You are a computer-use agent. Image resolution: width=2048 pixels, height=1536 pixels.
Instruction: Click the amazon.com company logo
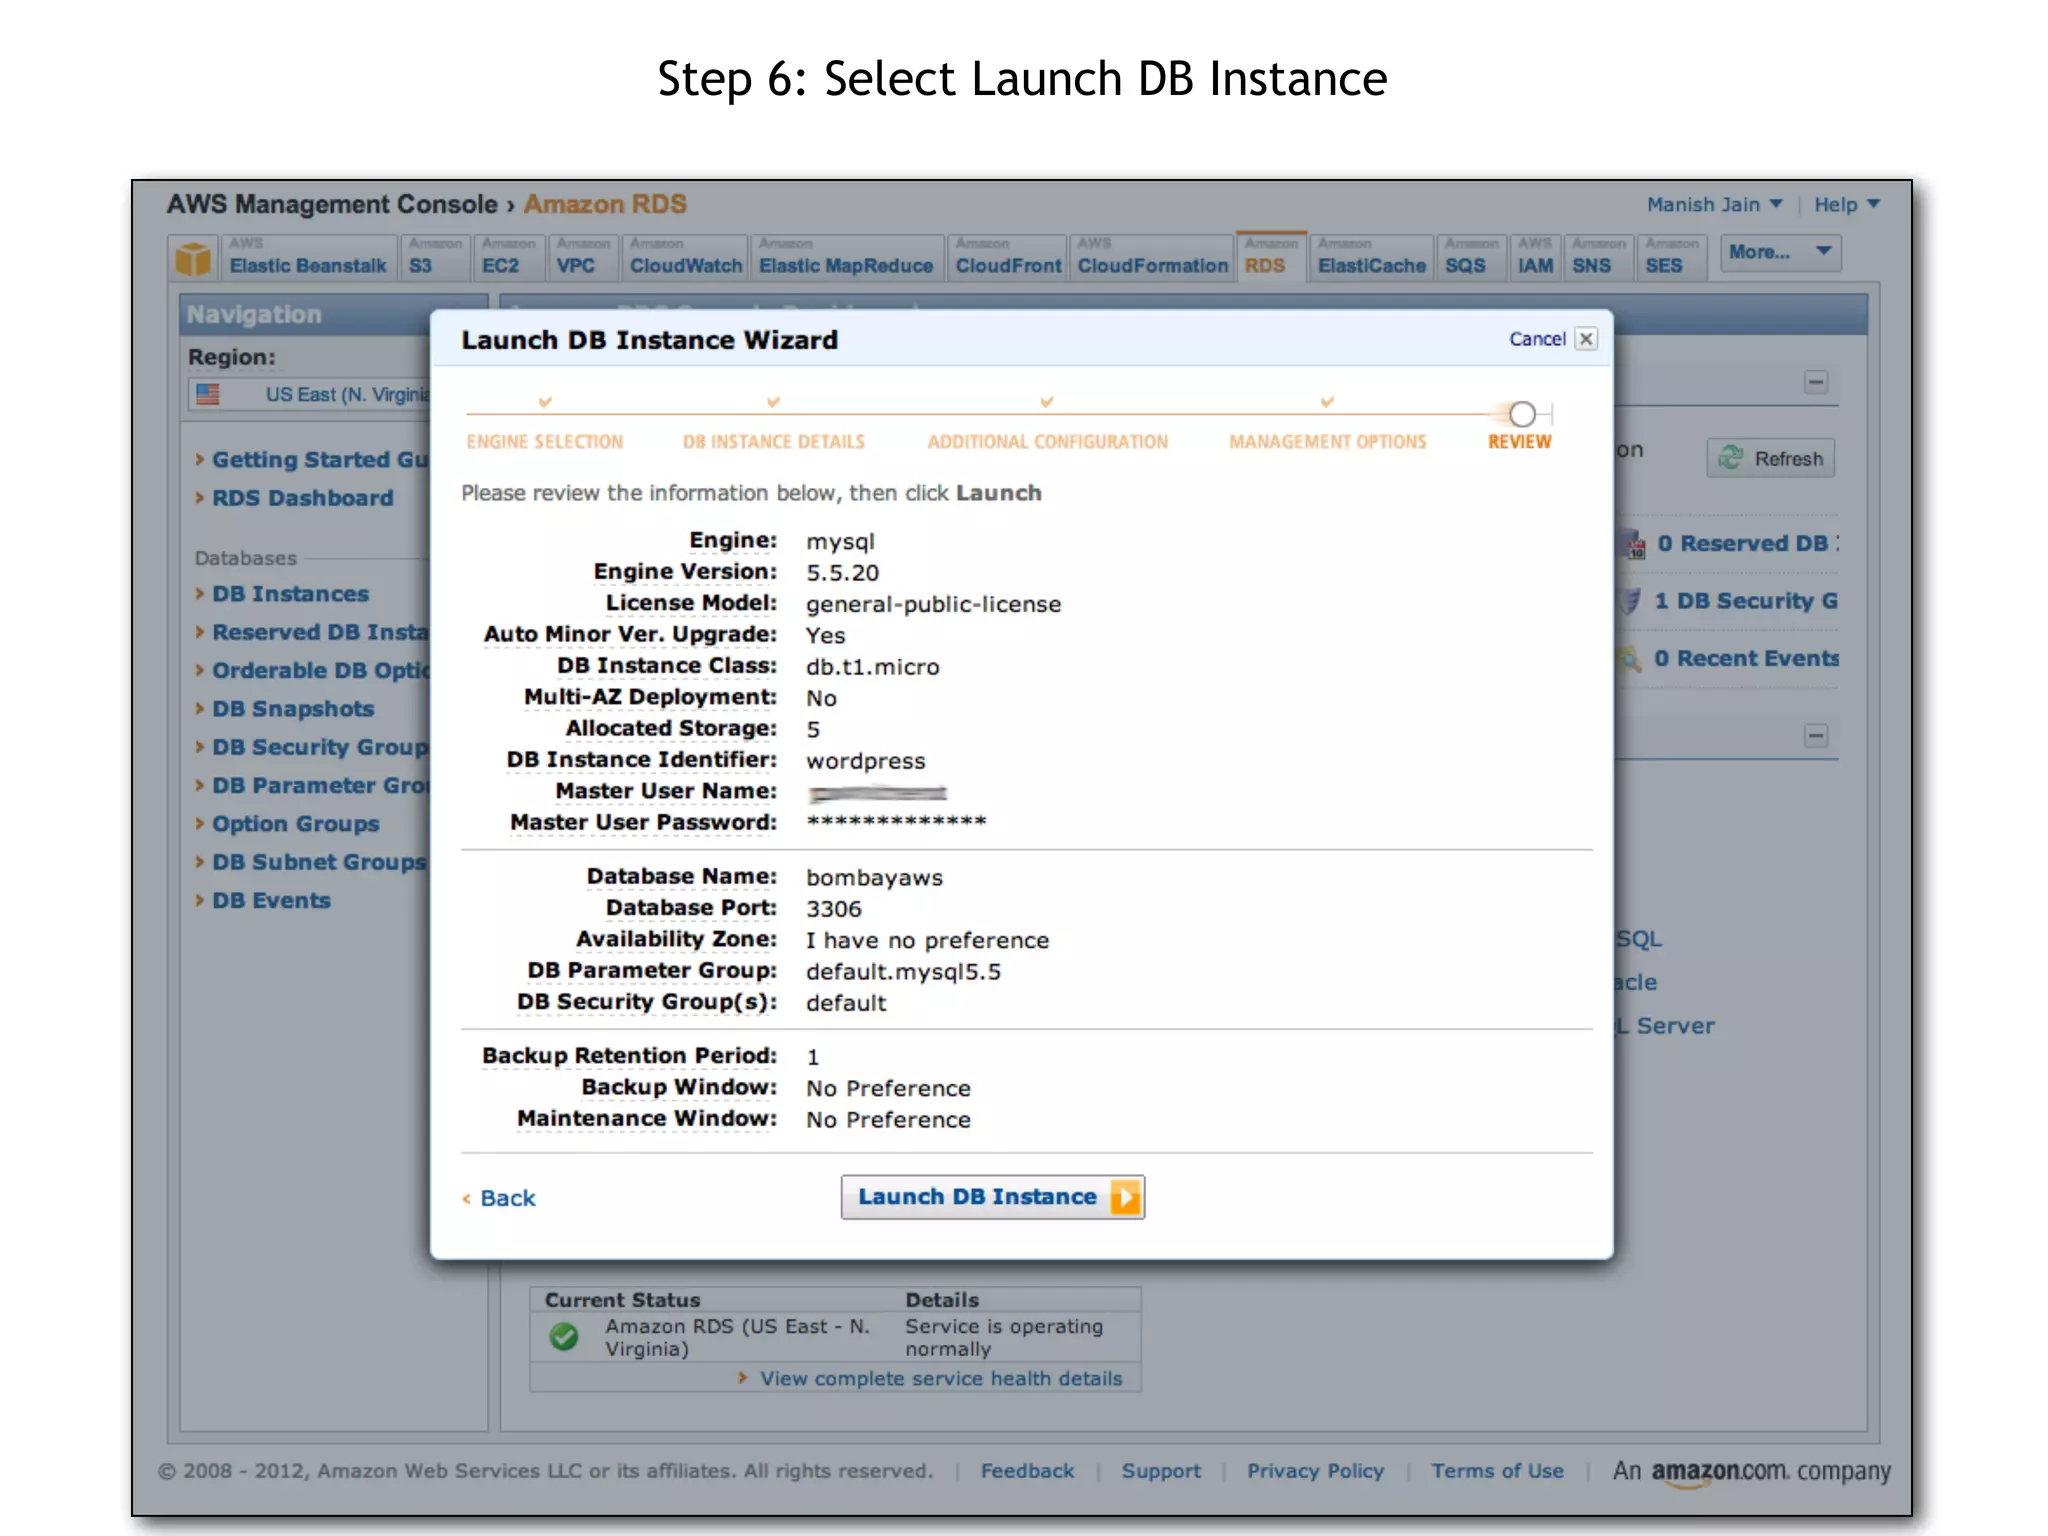point(1751,1472)
